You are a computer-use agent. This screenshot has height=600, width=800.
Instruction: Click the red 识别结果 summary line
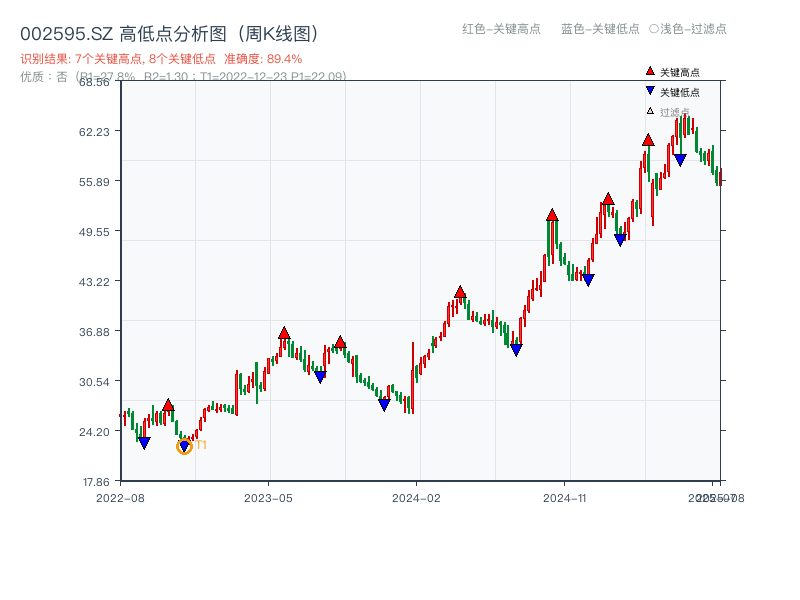pos(161,59)
